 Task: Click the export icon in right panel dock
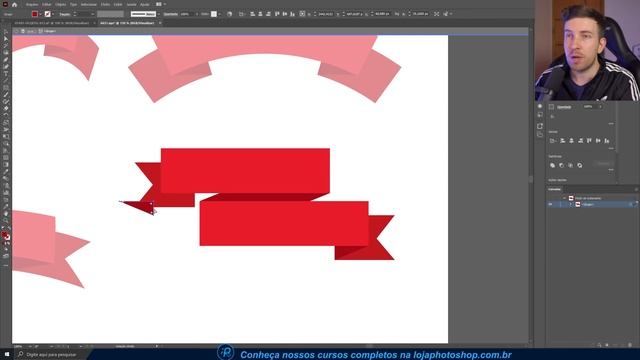(x=540, y=126)
